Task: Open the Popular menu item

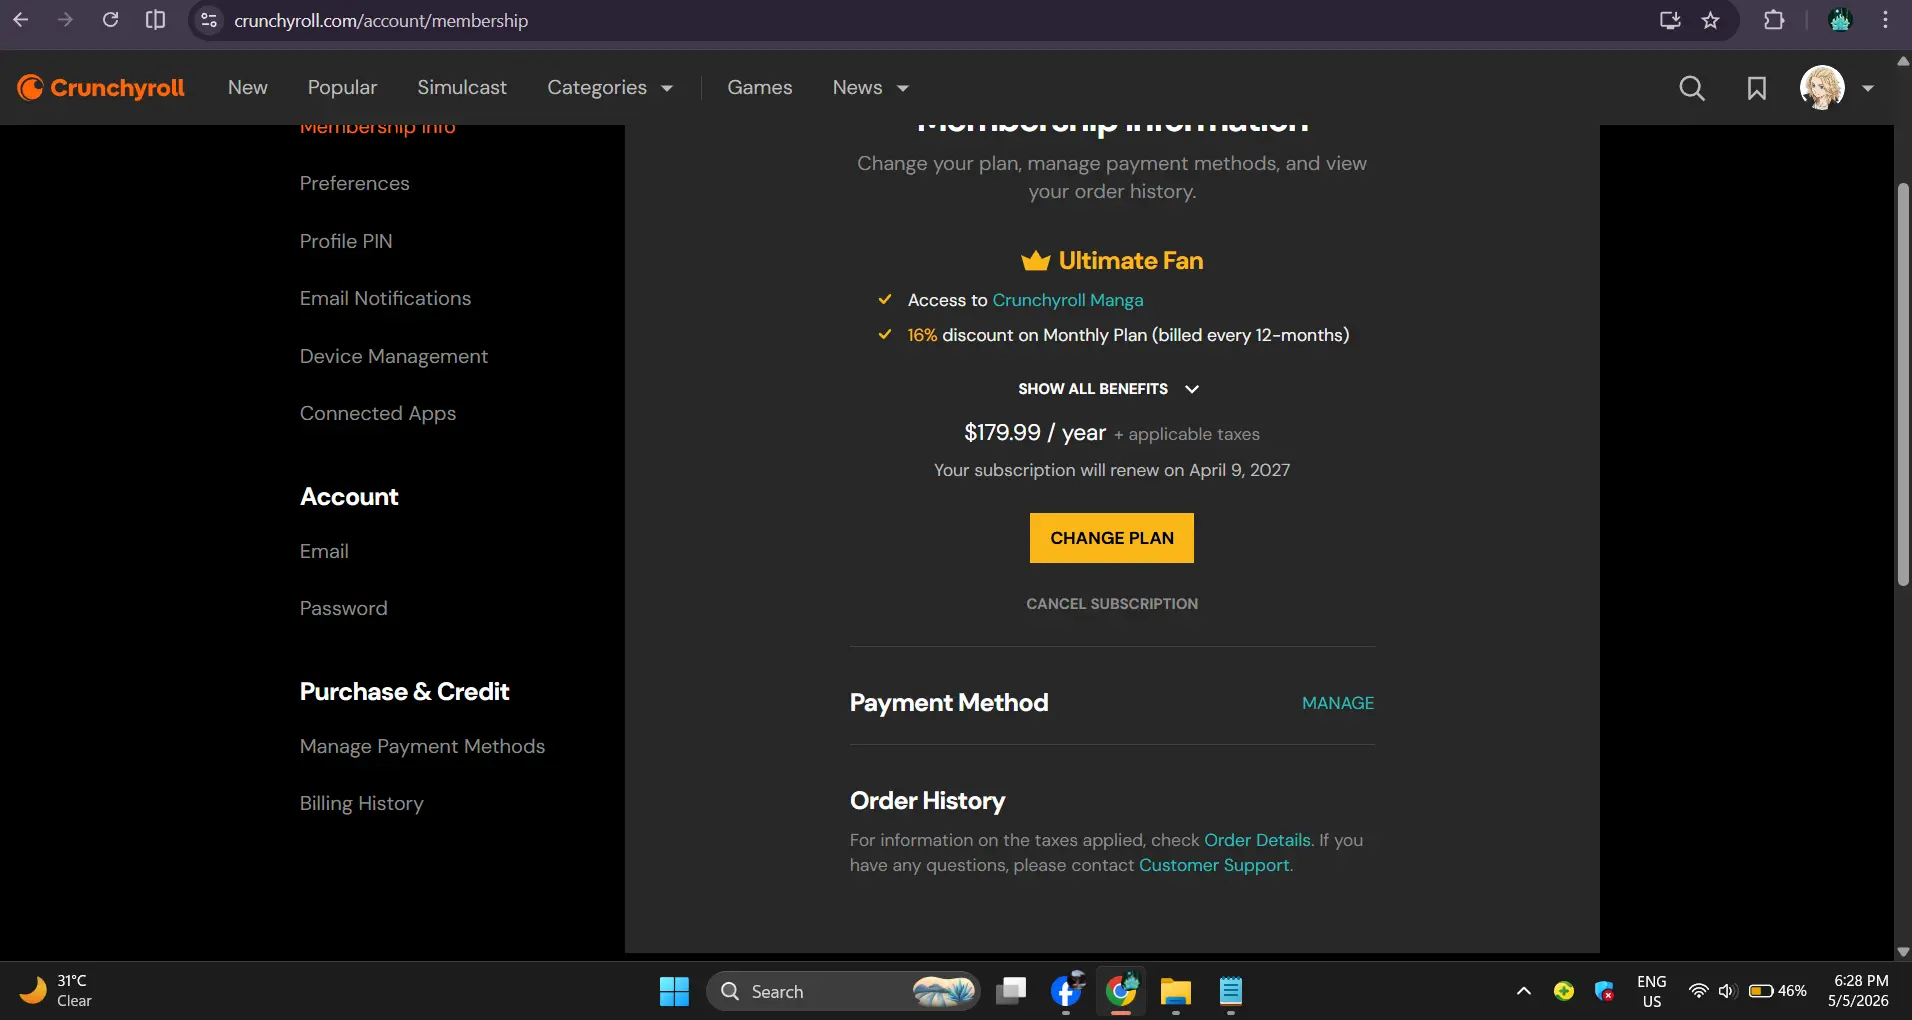Action: coord(342,88)
